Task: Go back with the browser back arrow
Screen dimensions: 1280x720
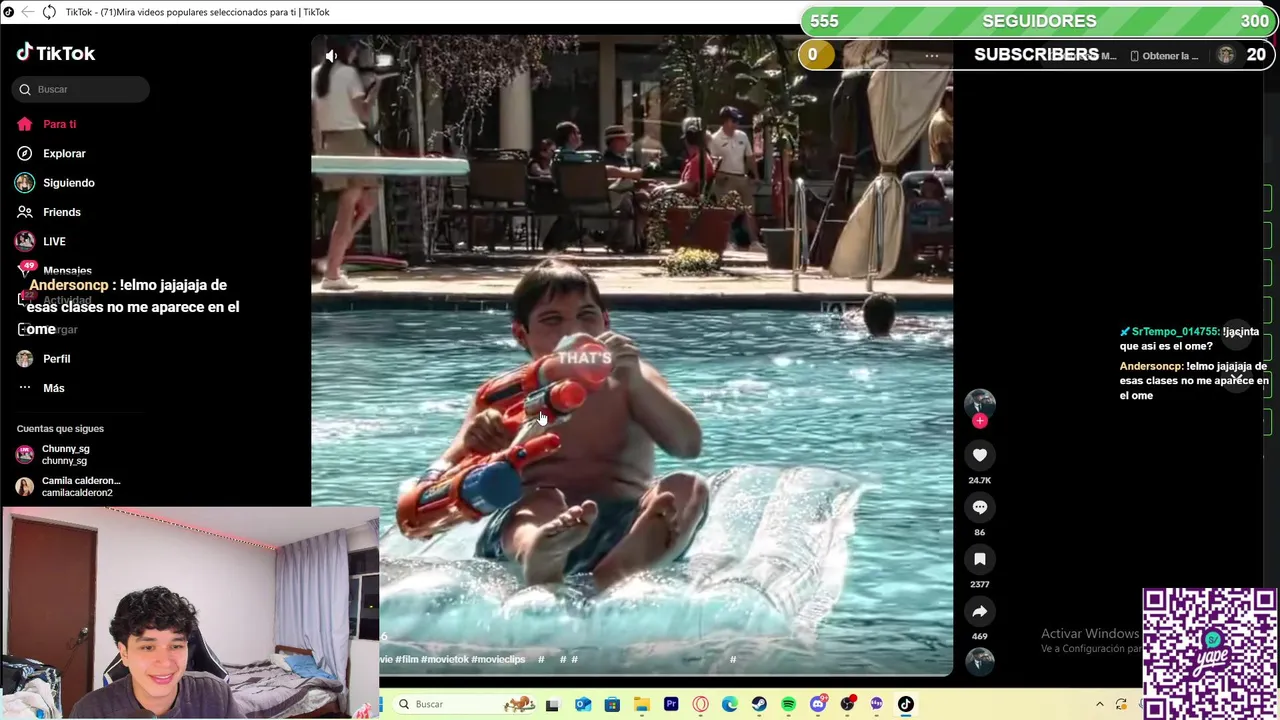Action: click(27, 12)
